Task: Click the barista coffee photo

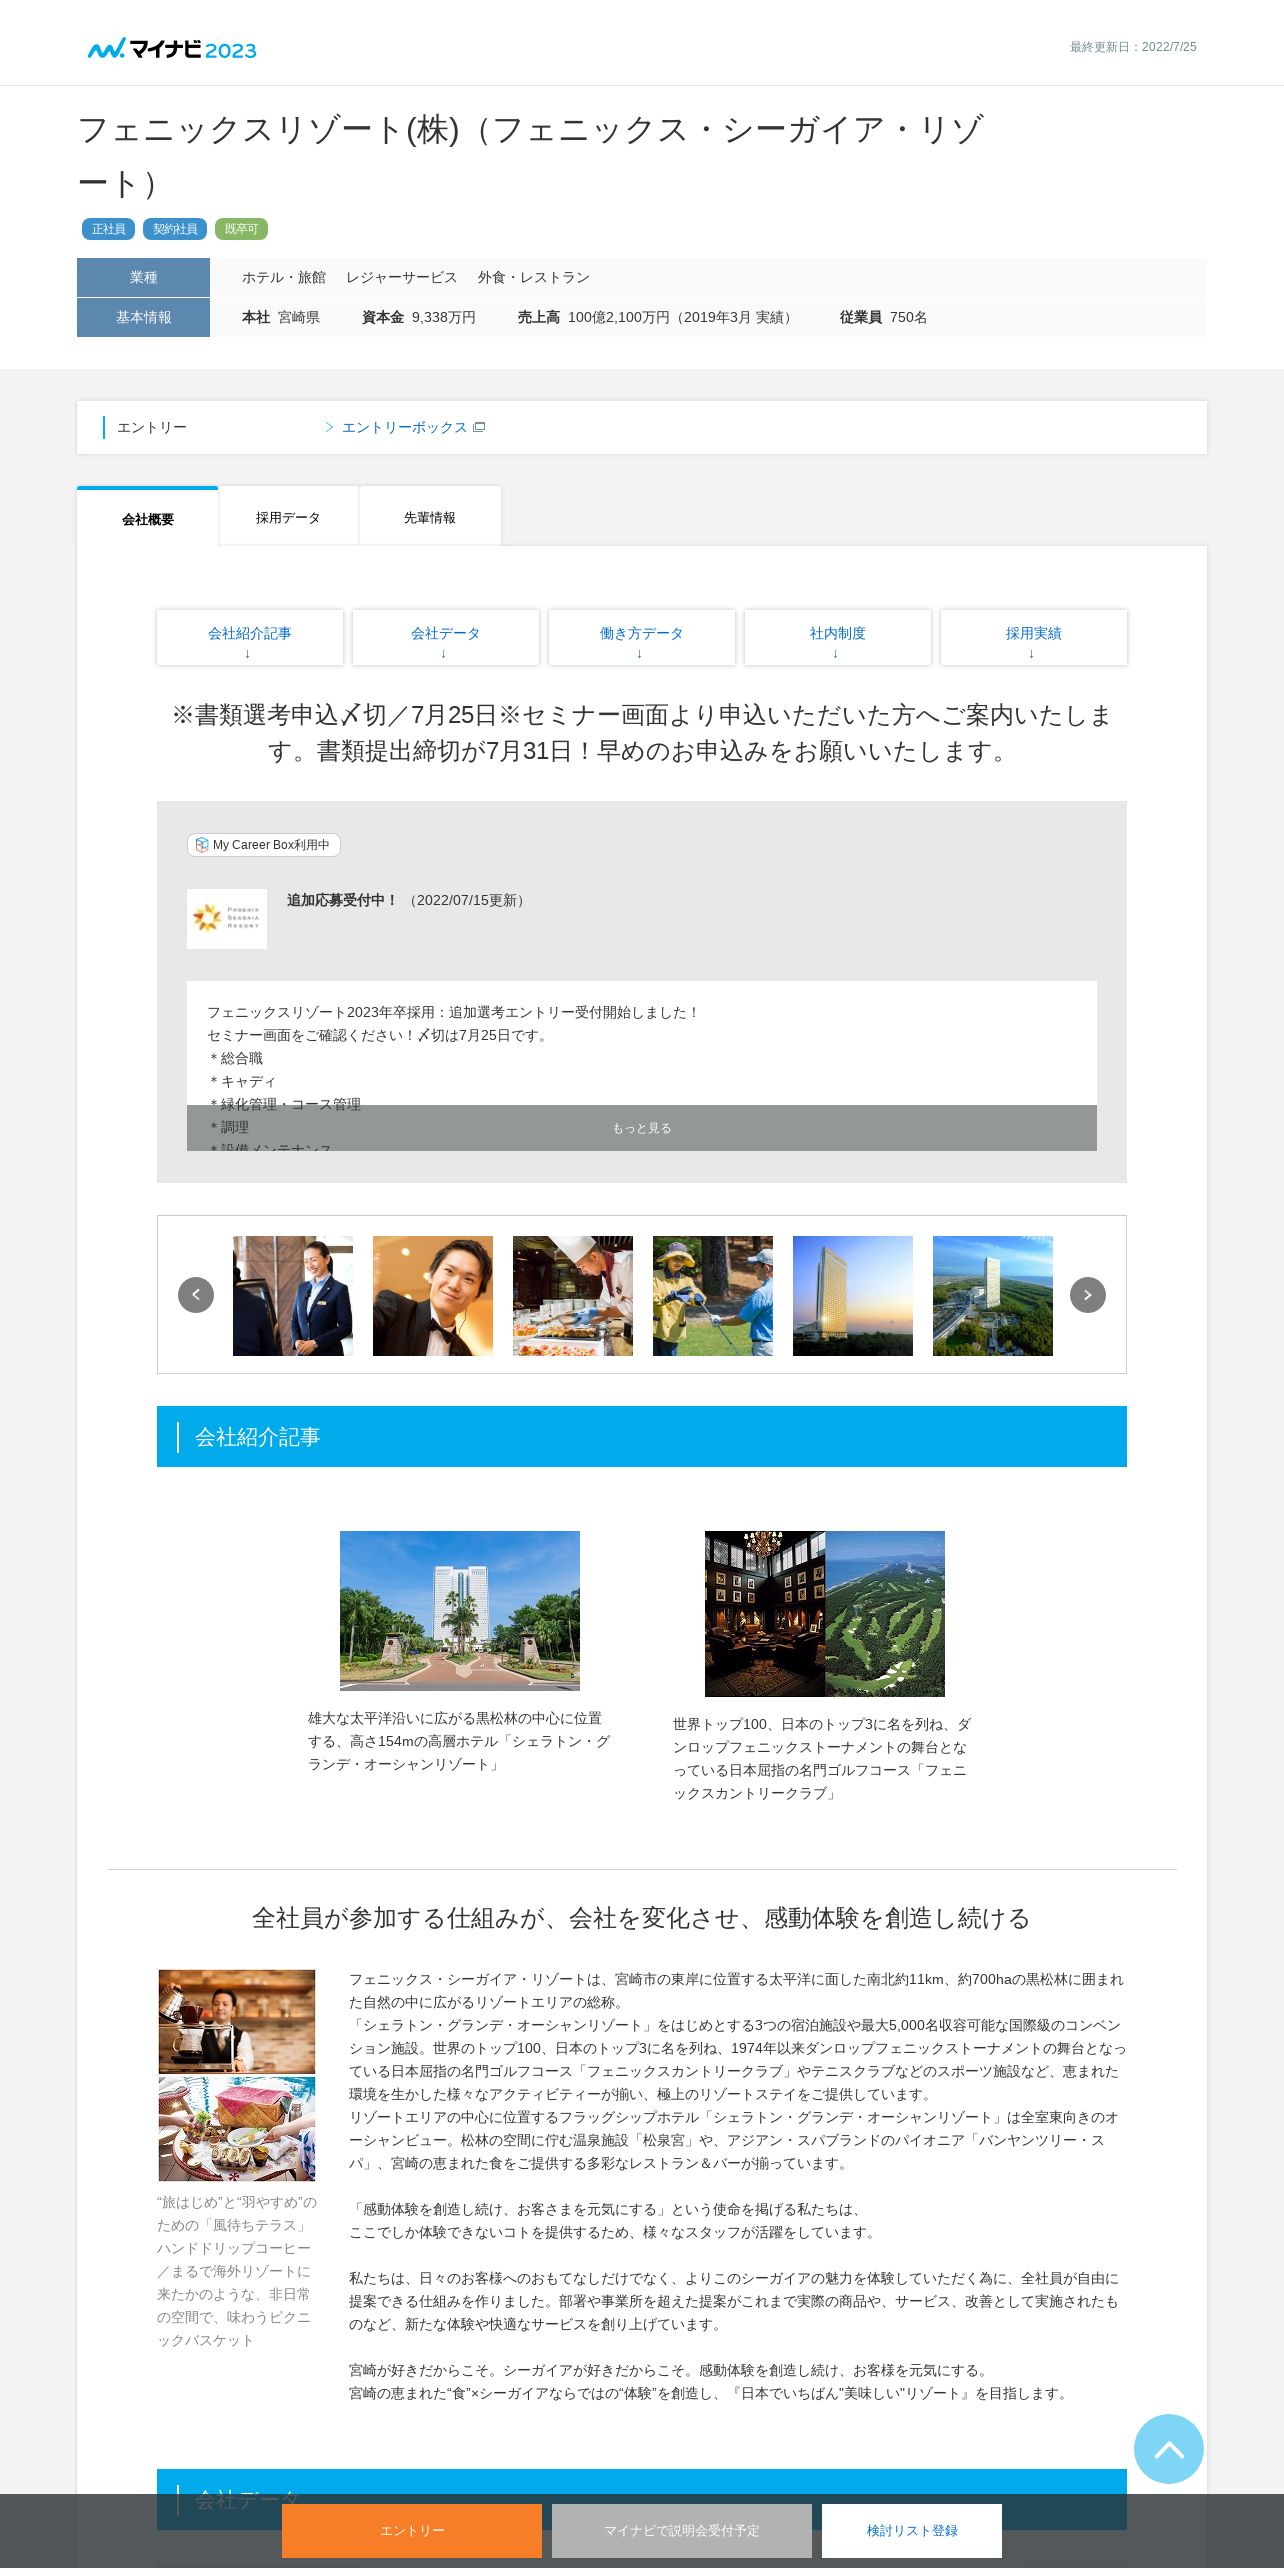Action: [x=237, y=2021]
